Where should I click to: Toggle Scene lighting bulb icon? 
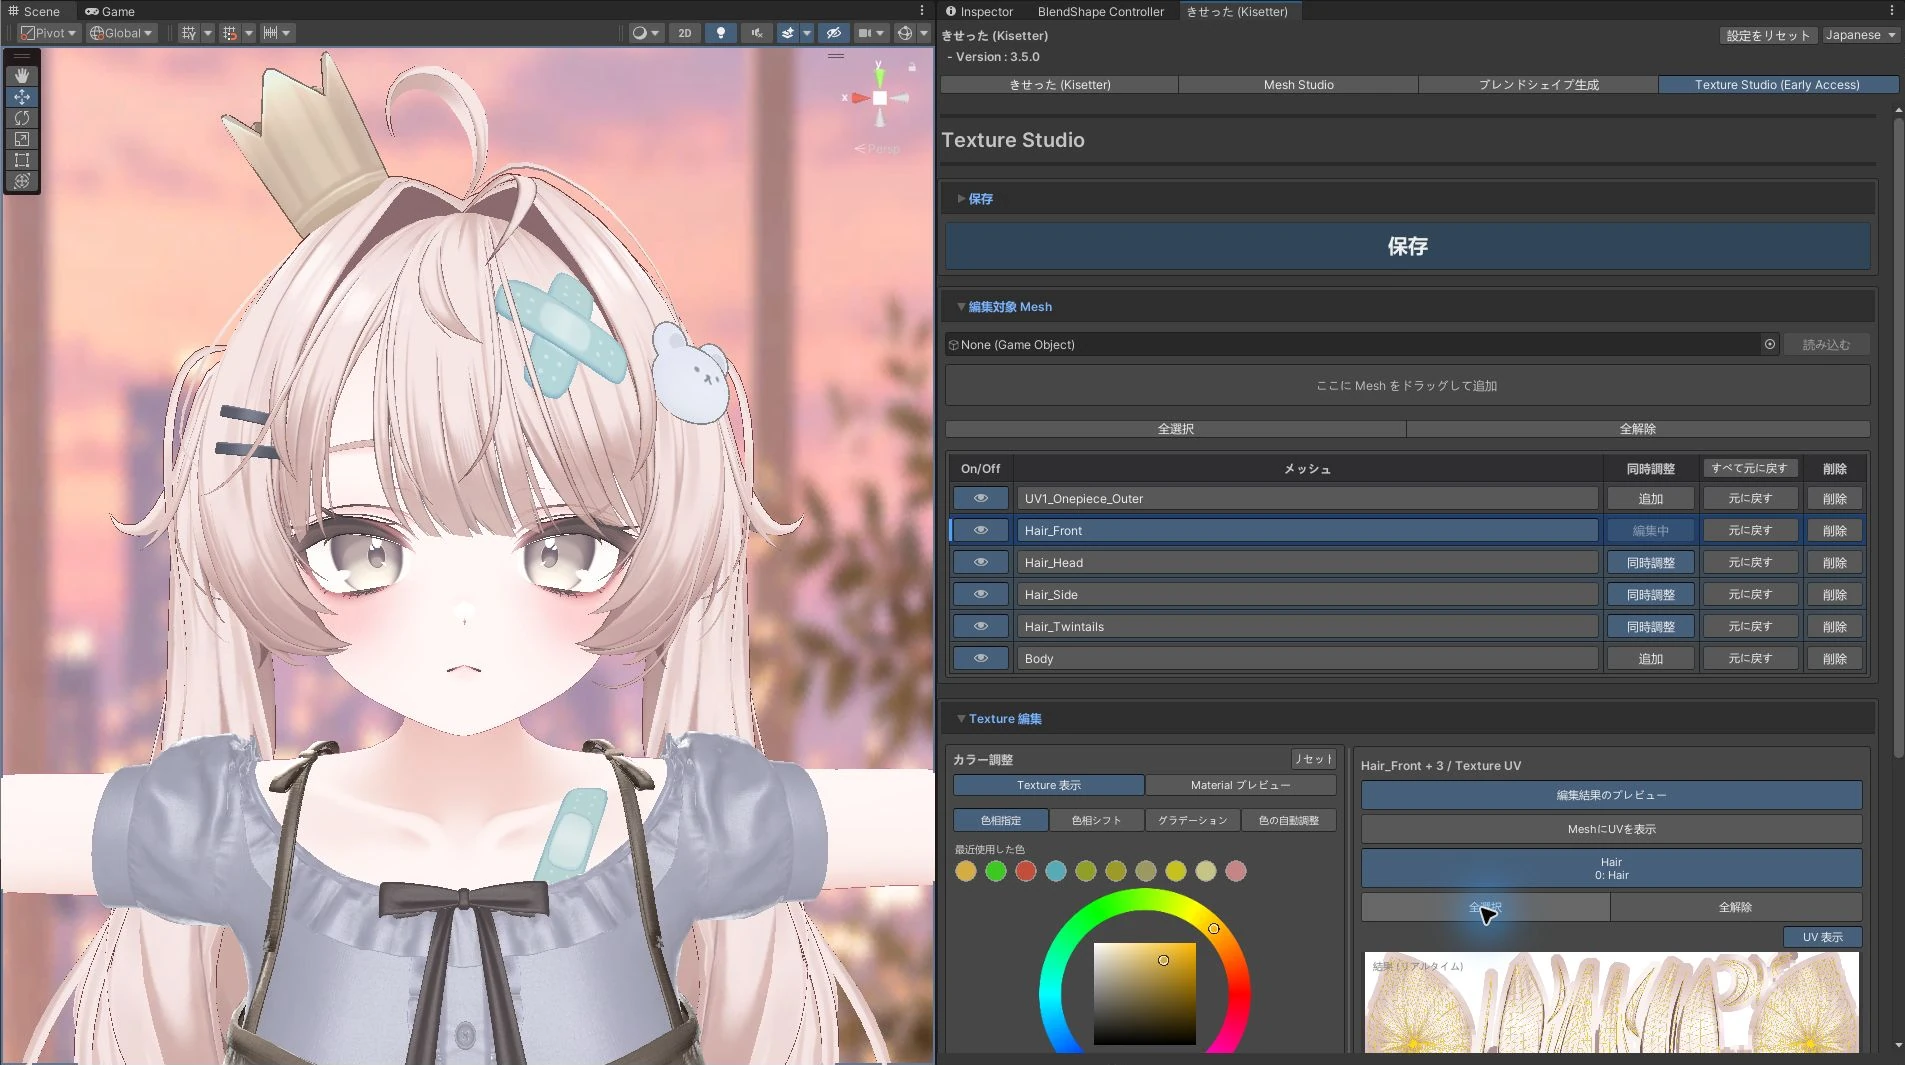[720, 33]
